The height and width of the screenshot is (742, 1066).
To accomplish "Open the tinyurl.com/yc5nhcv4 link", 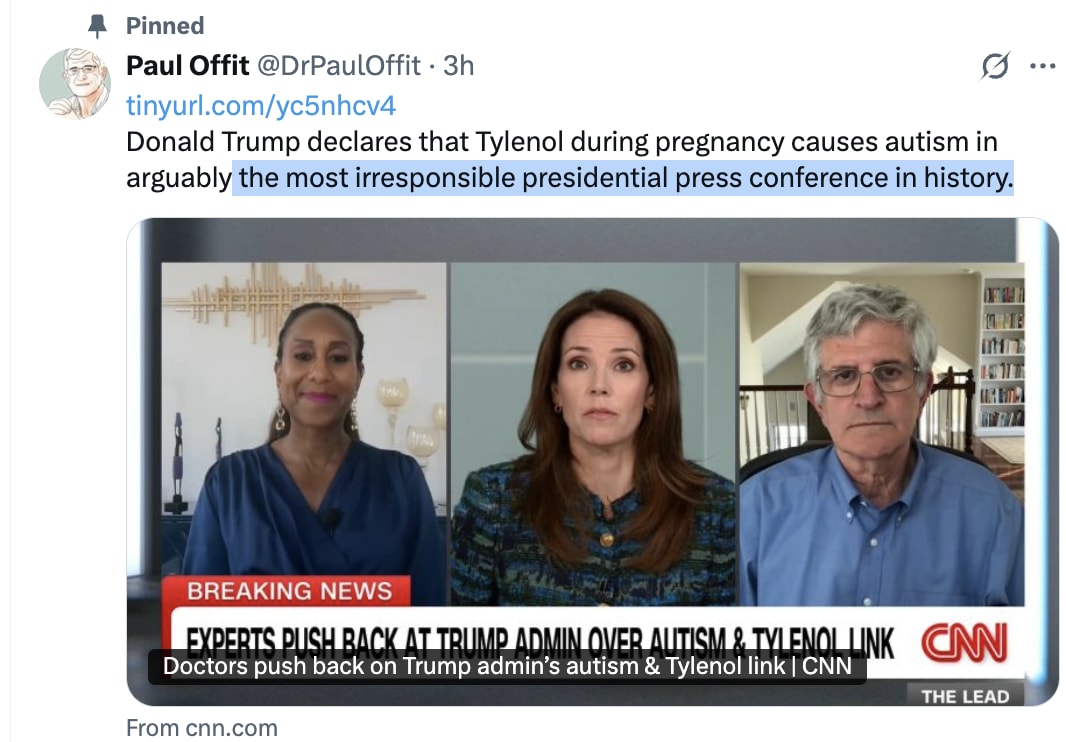I will click(x=260, y=105).
